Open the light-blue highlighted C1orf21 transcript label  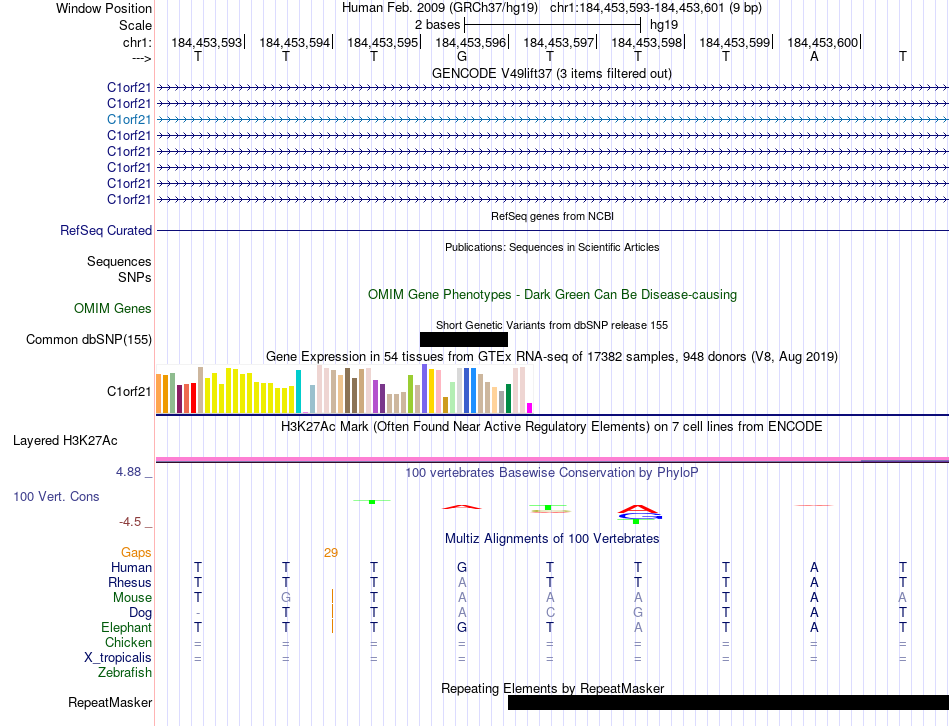[x=129, y=119]
